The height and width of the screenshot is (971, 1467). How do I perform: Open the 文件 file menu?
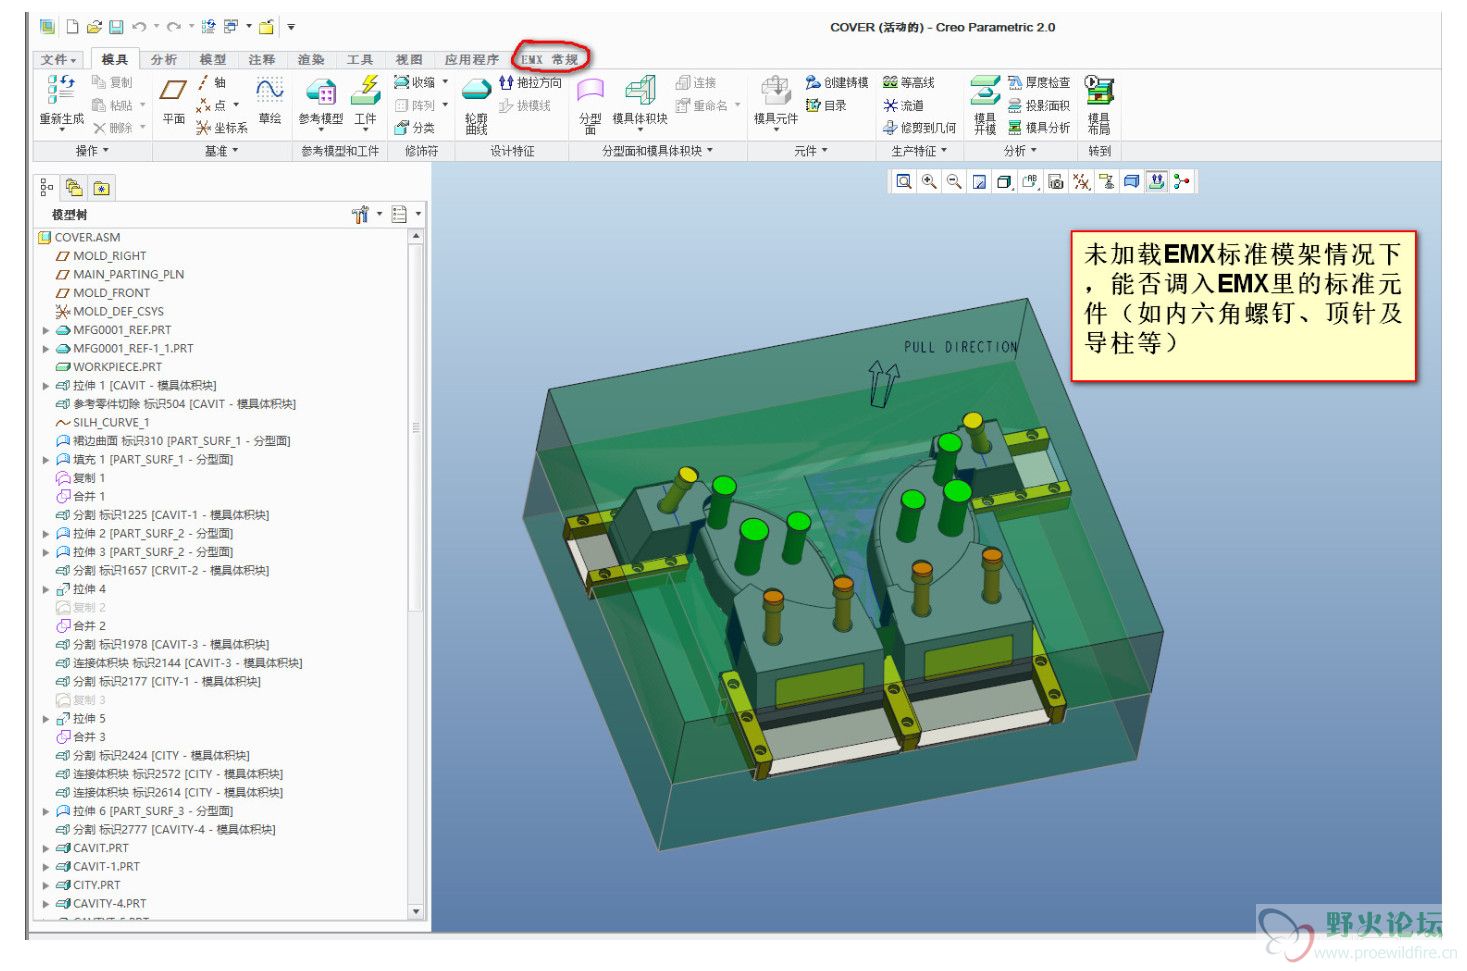coord(58,60)
